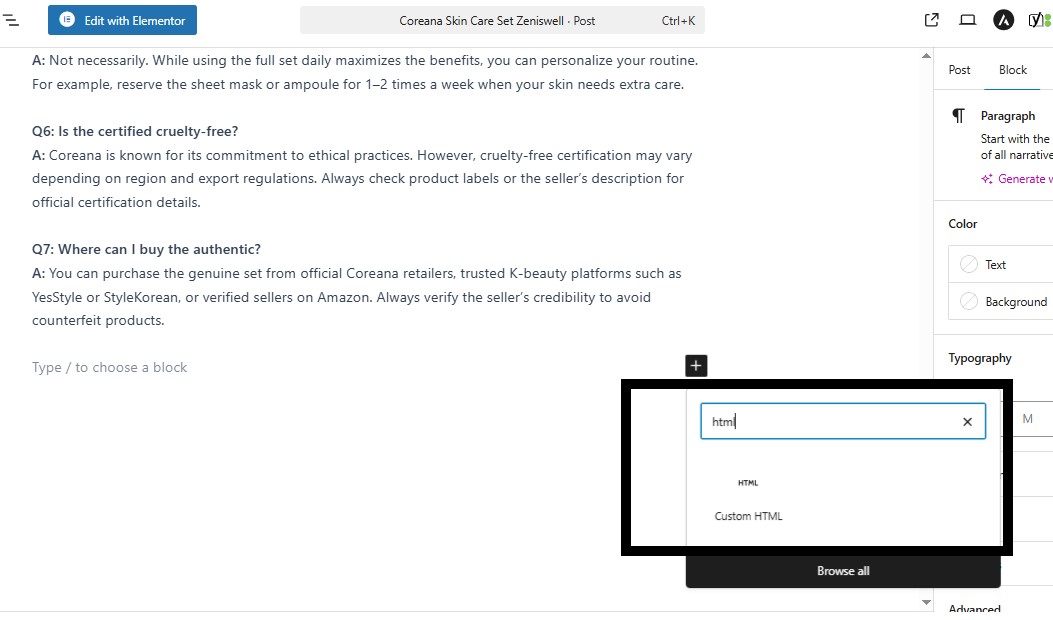Open the Astra settings icon

click(x=1003, y=20)
